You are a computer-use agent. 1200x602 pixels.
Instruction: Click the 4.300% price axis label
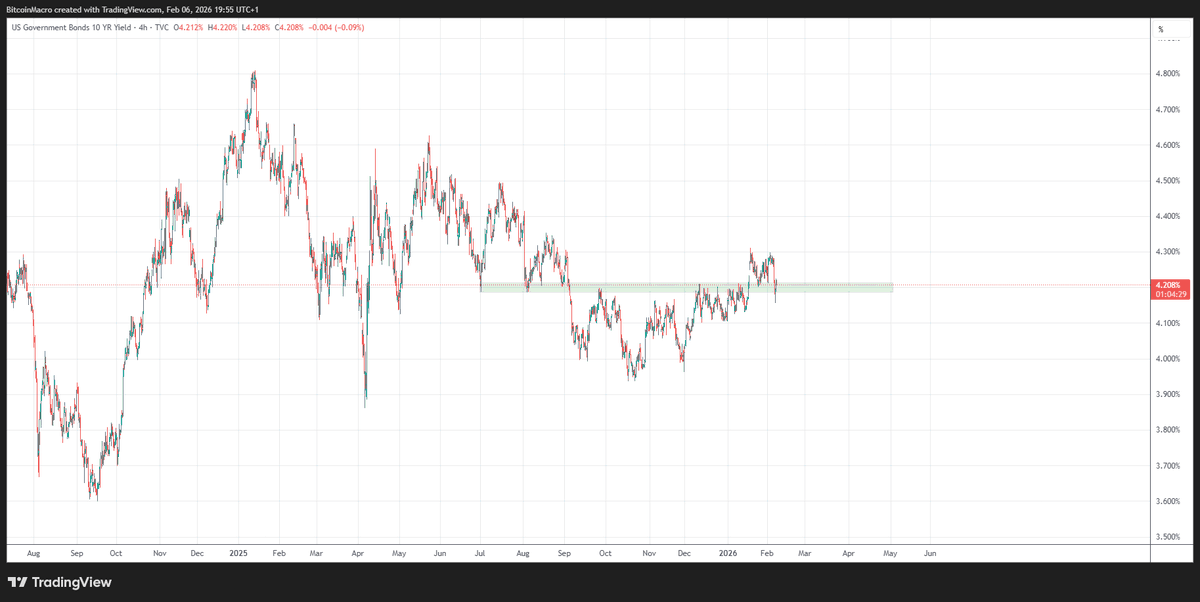point(1170,251)
